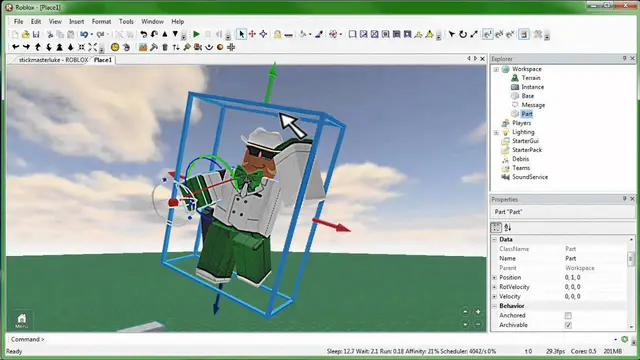Collapse the Data properties section
This screenshot has height=360, width=640.
pyautogui.click(x=495, y=240)
